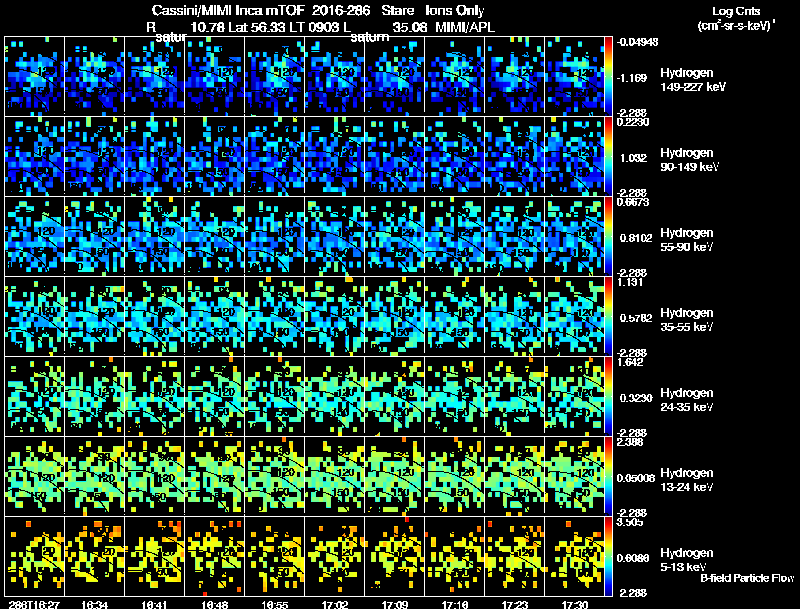Click the 'MIMI/APL' credit text
Image resolution: width=800 pixels, height=609 pixels.
[465, 27]
